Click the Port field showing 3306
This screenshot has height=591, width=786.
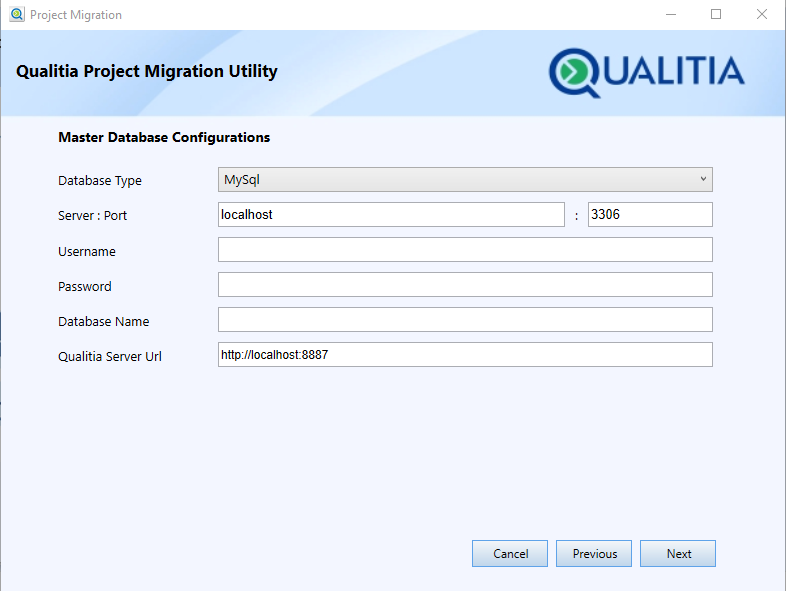pos(649,215)
